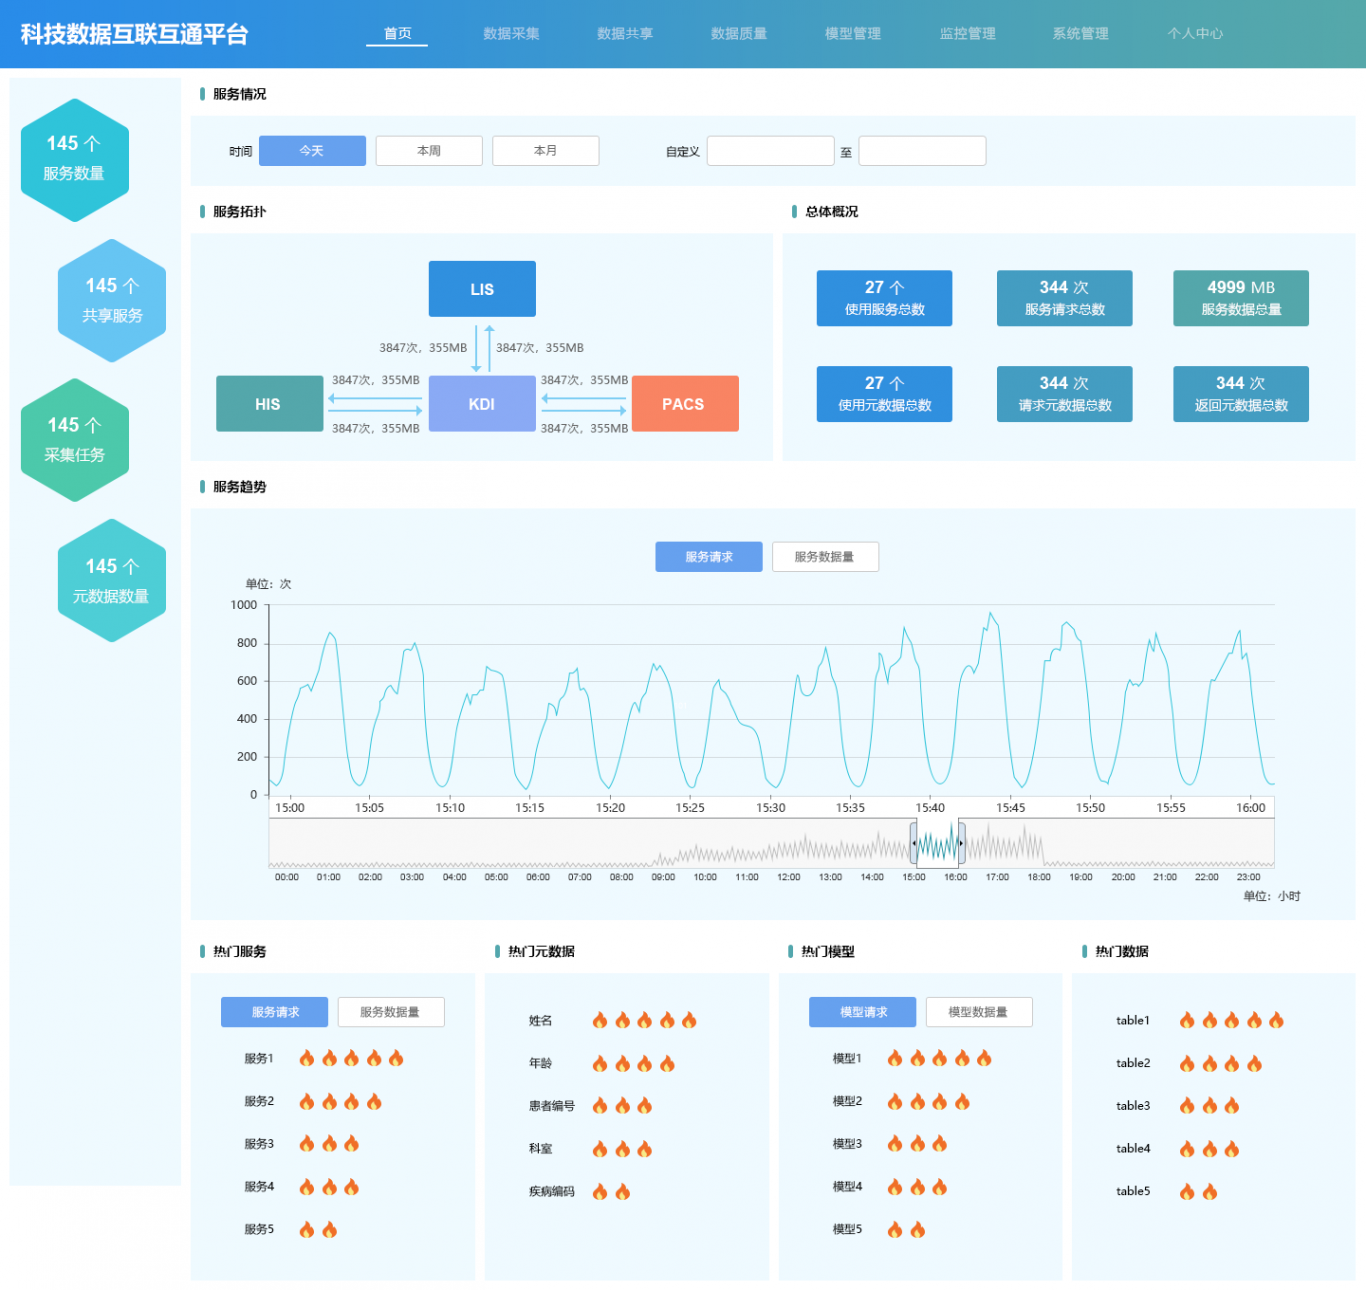1366x1290 pixels.
Task: Open the 返回元数据总数 stat card
Action: click(x=1241, y=394)
